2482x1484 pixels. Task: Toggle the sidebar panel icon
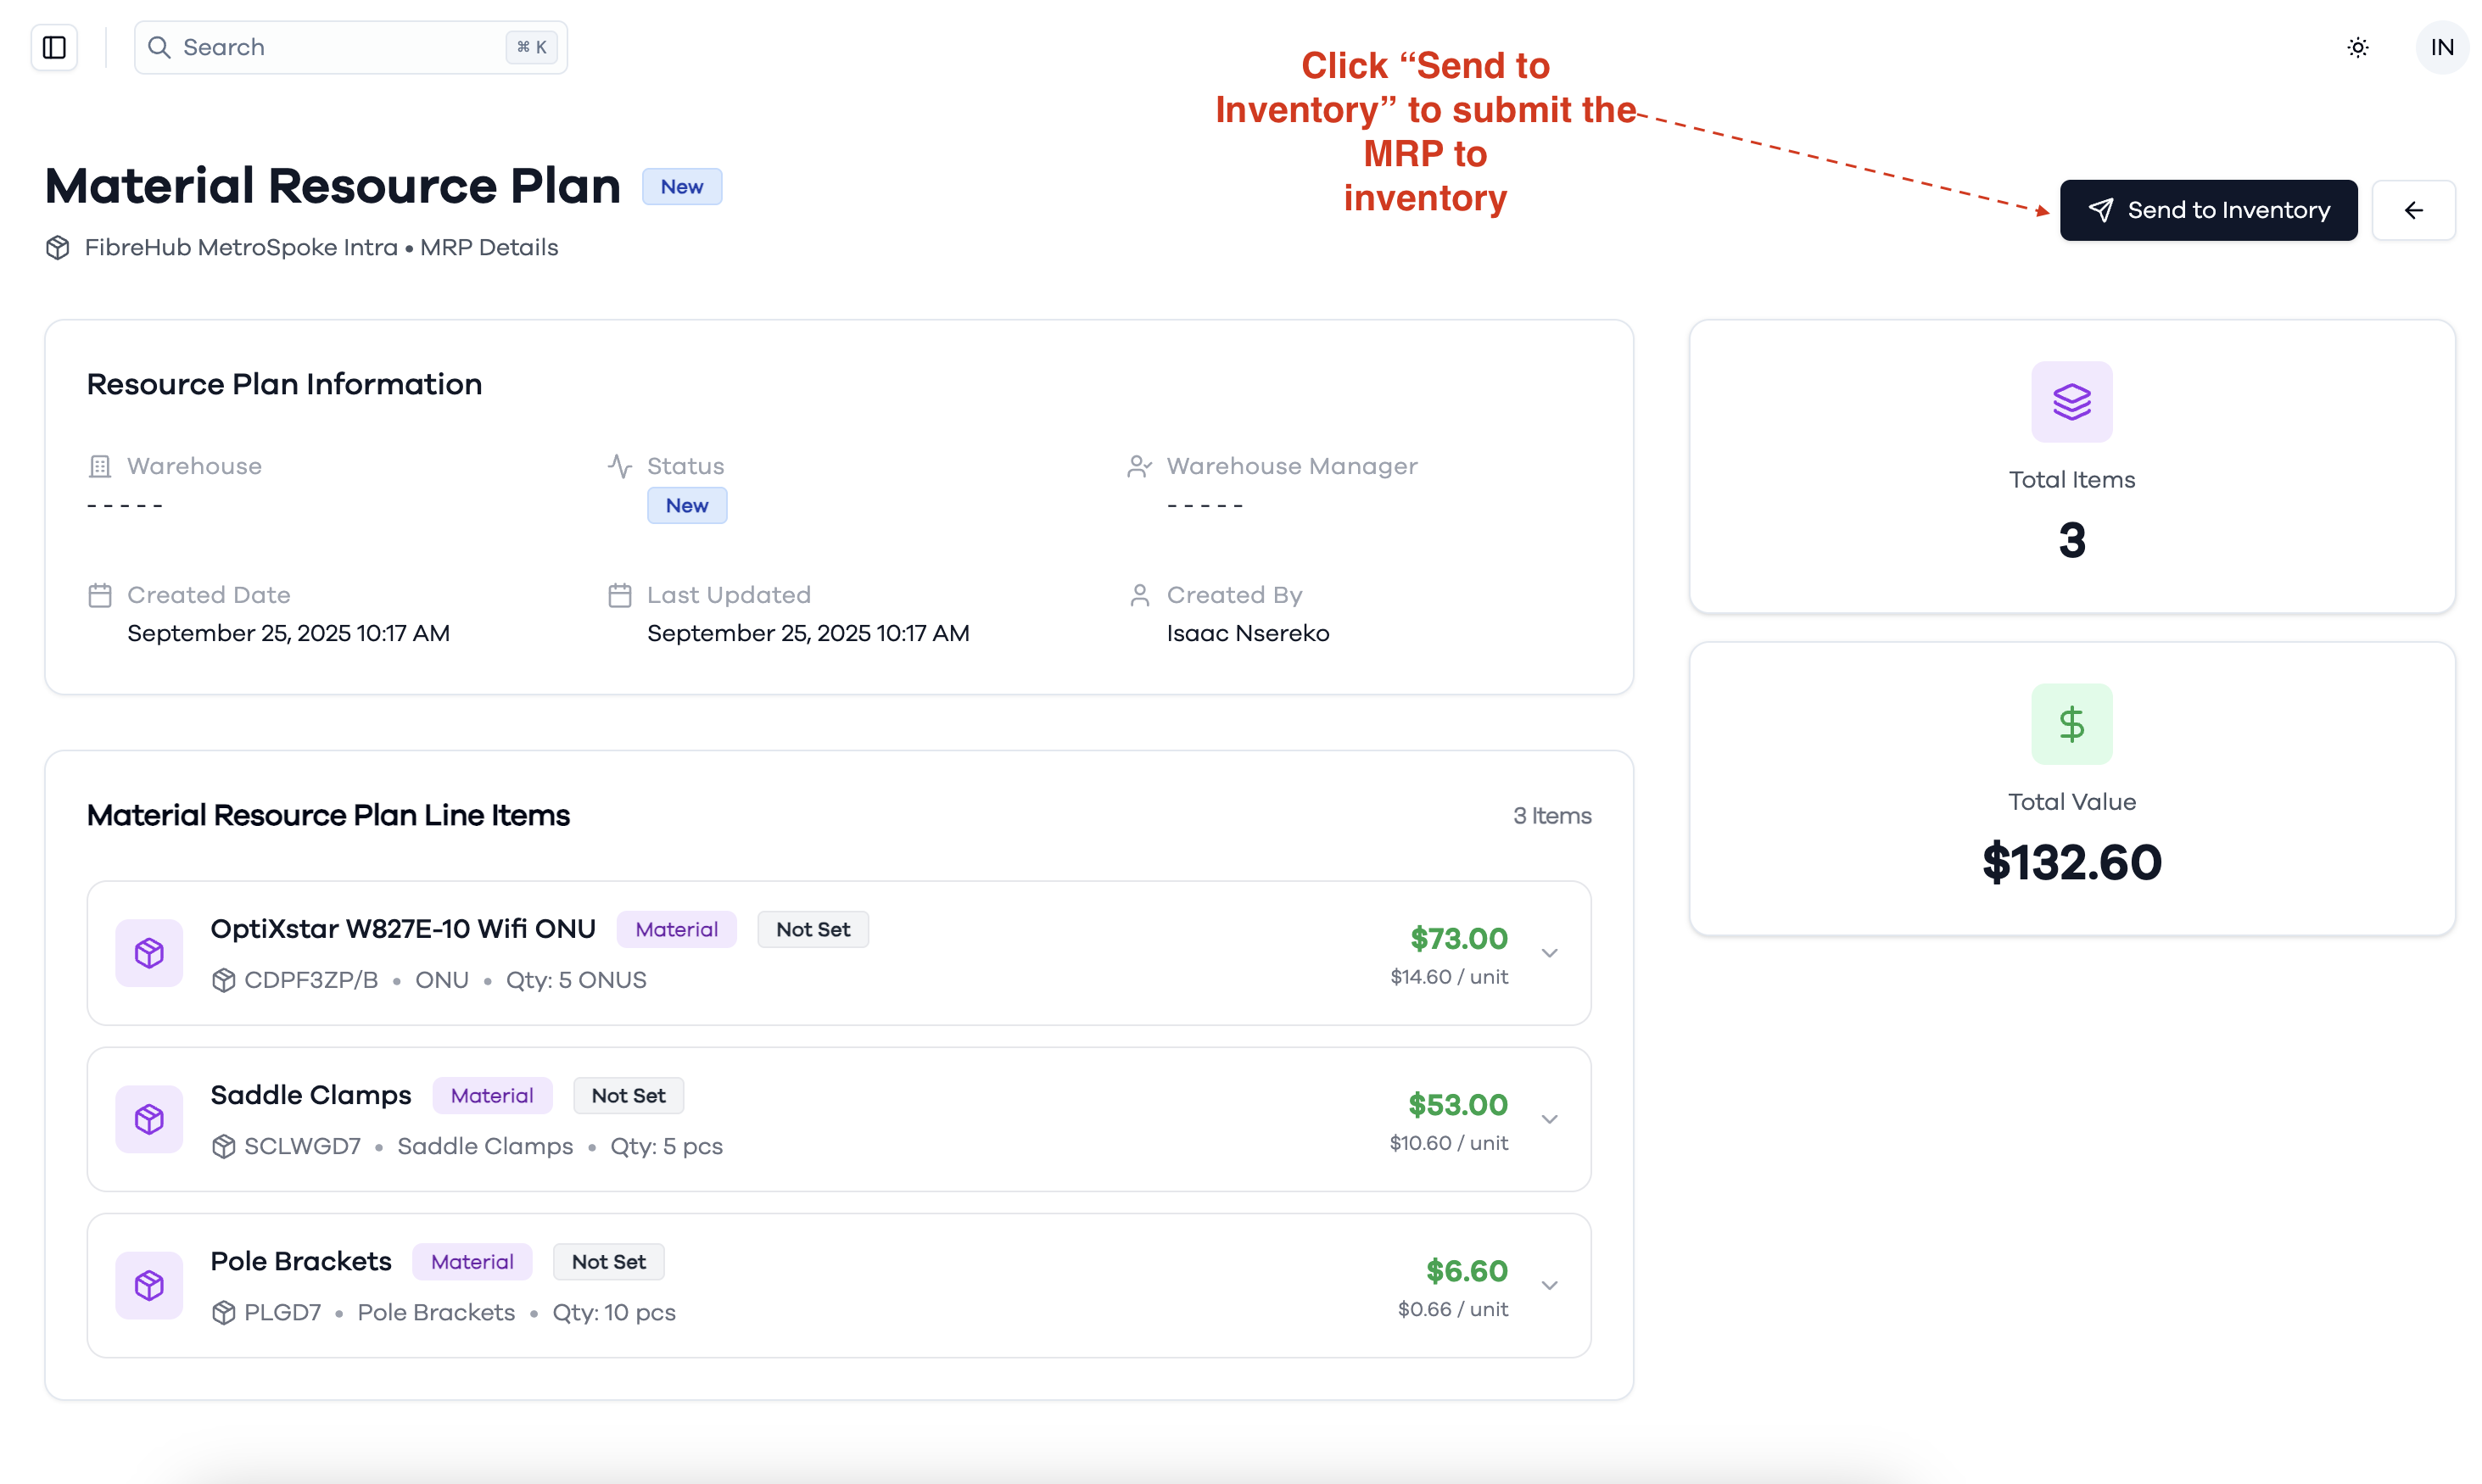coord(54,47)
